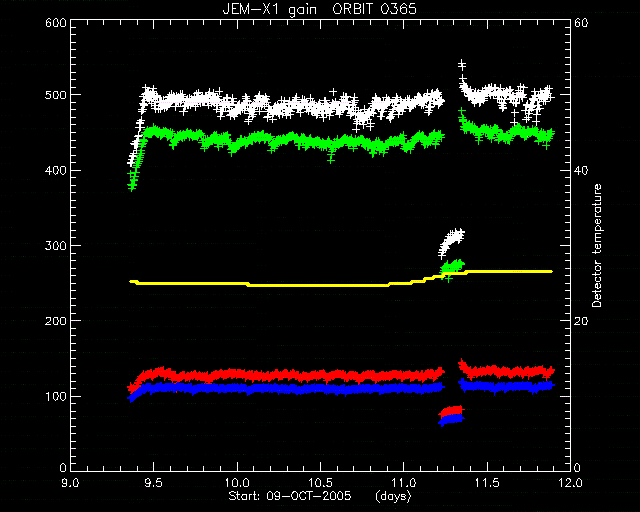This screenshot has height=512, width=640.
Task: Click the 600 tick label on left axis
Action: 56,22
